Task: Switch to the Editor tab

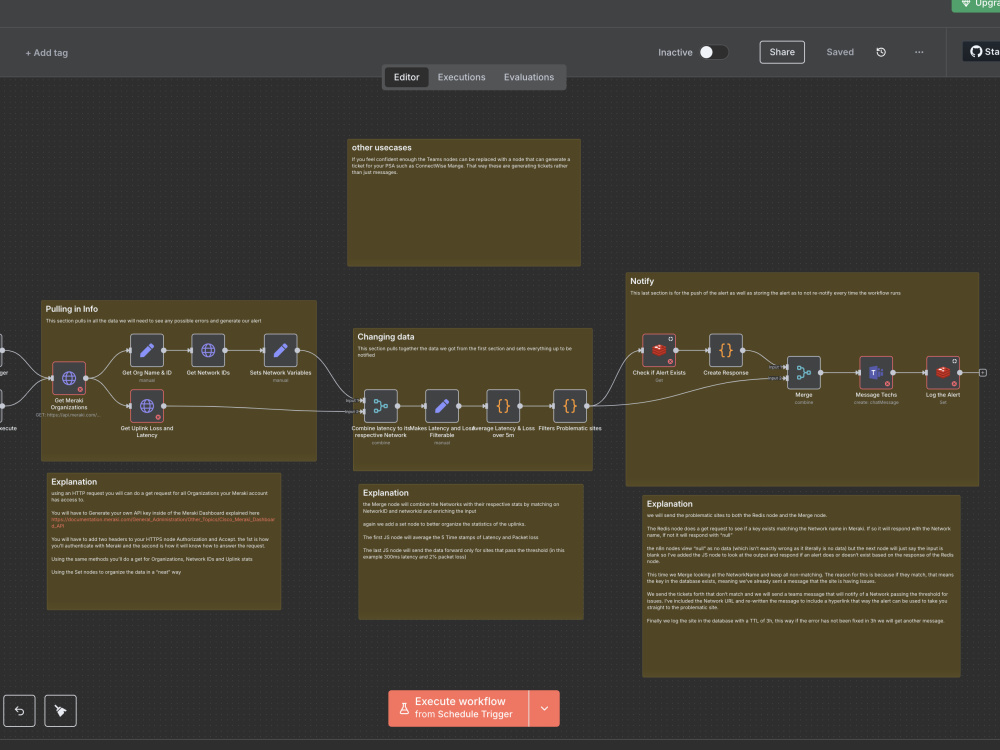Action: tap(406, 77)
